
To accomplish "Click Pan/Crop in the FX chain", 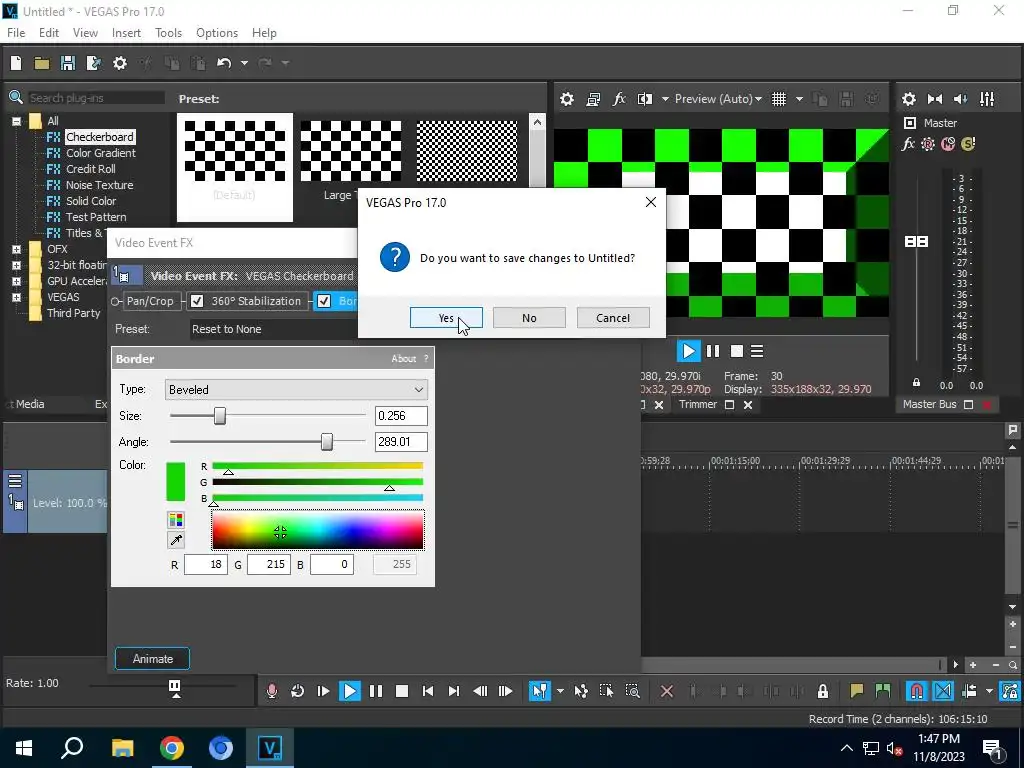I will (150, 301).
